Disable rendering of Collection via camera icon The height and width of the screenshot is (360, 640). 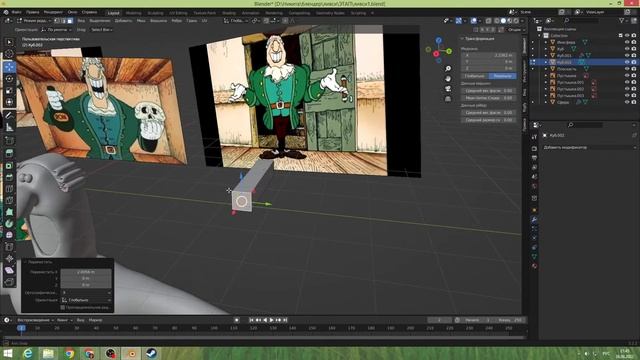[633, 36]
